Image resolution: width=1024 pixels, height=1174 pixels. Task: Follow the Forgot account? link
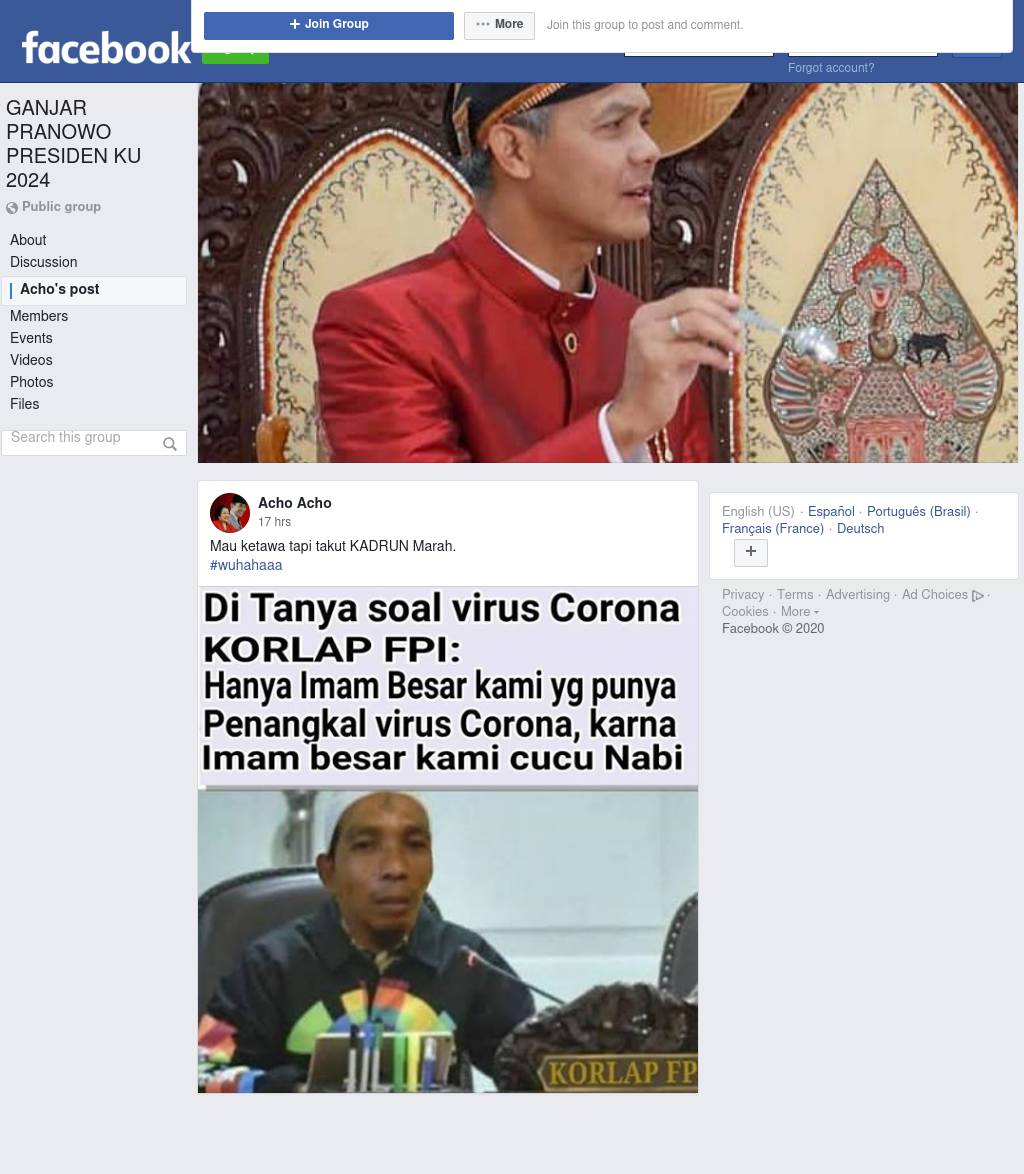831,67
